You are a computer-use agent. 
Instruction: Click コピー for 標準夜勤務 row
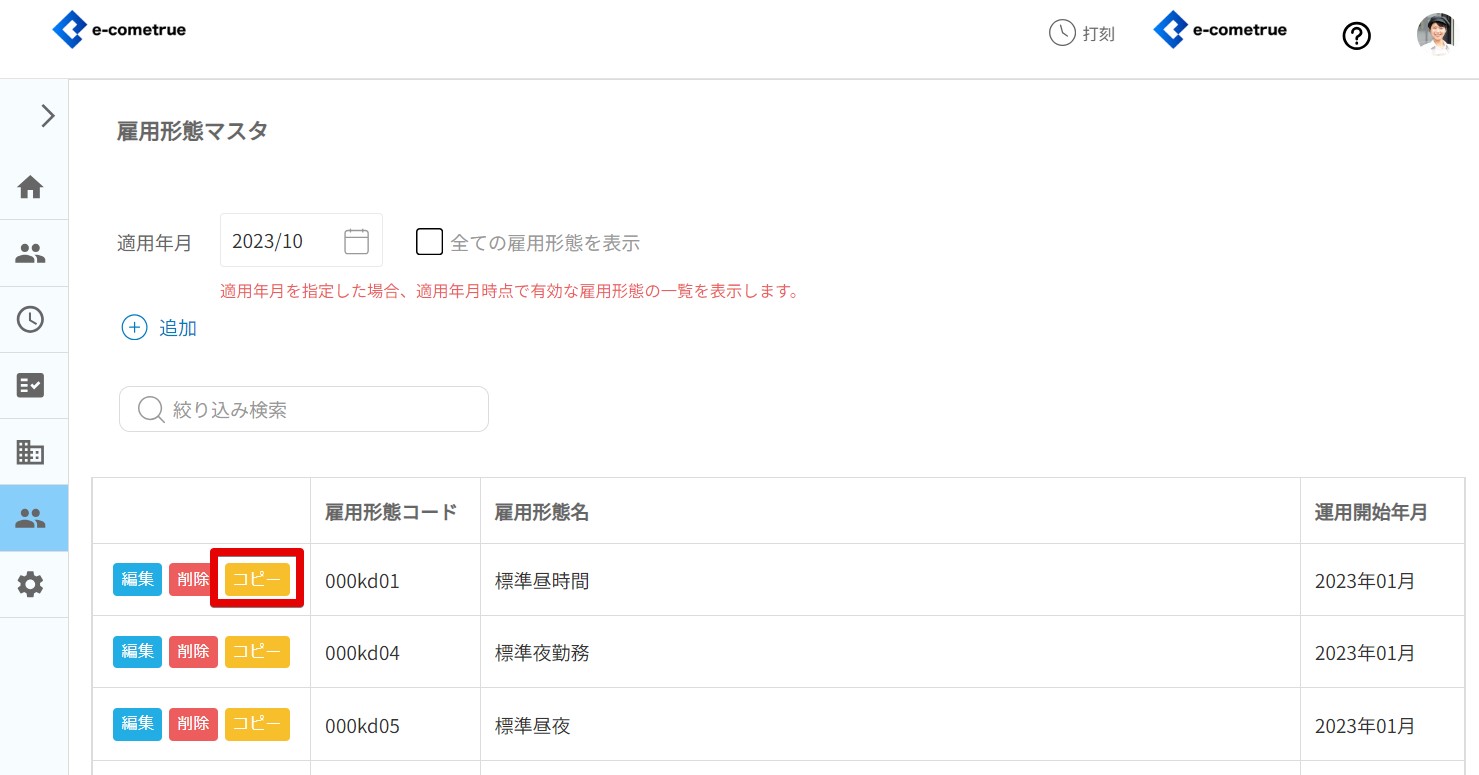pyautogui.click(x=257, y=652)
